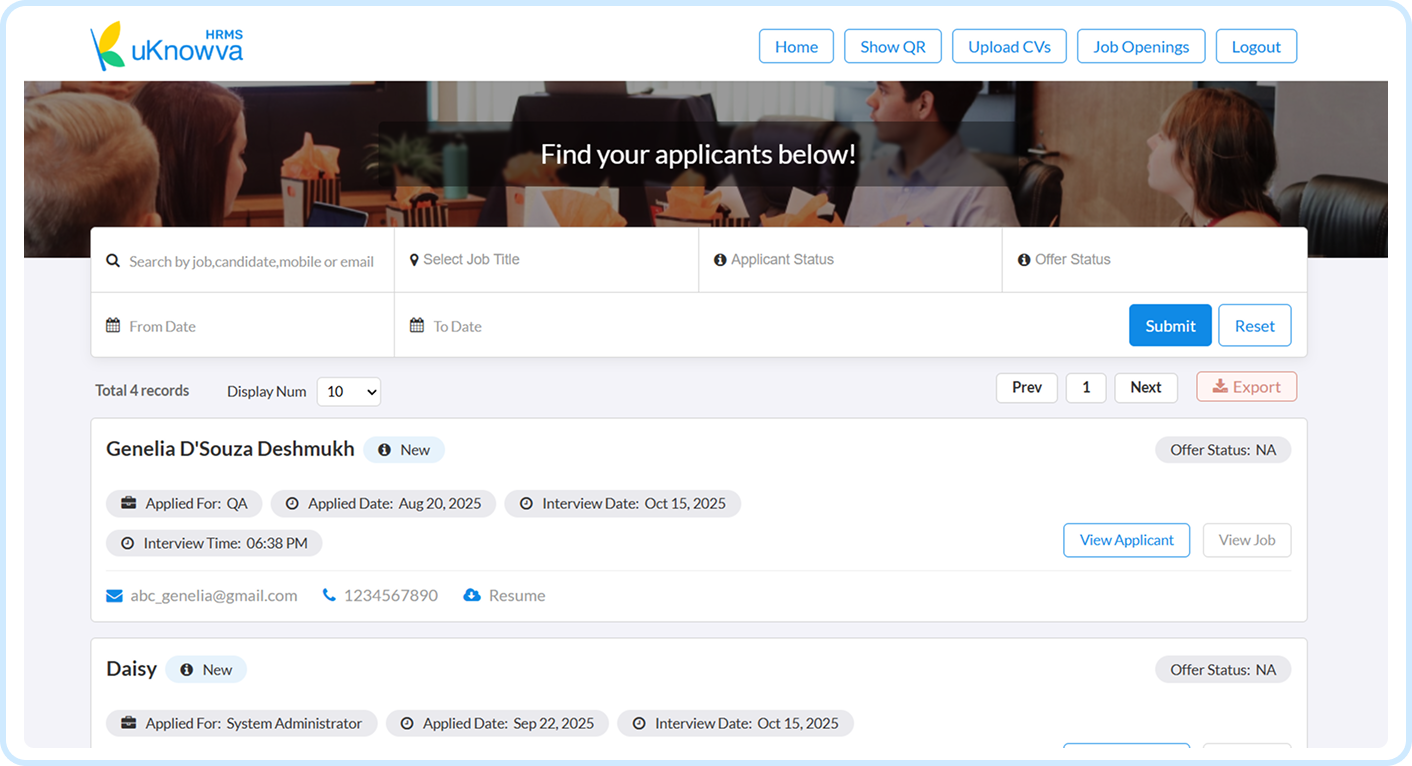Open the Applicant Status dropdown
Viewport: 1412px width, 766px height.
click(x=851, y=259)
